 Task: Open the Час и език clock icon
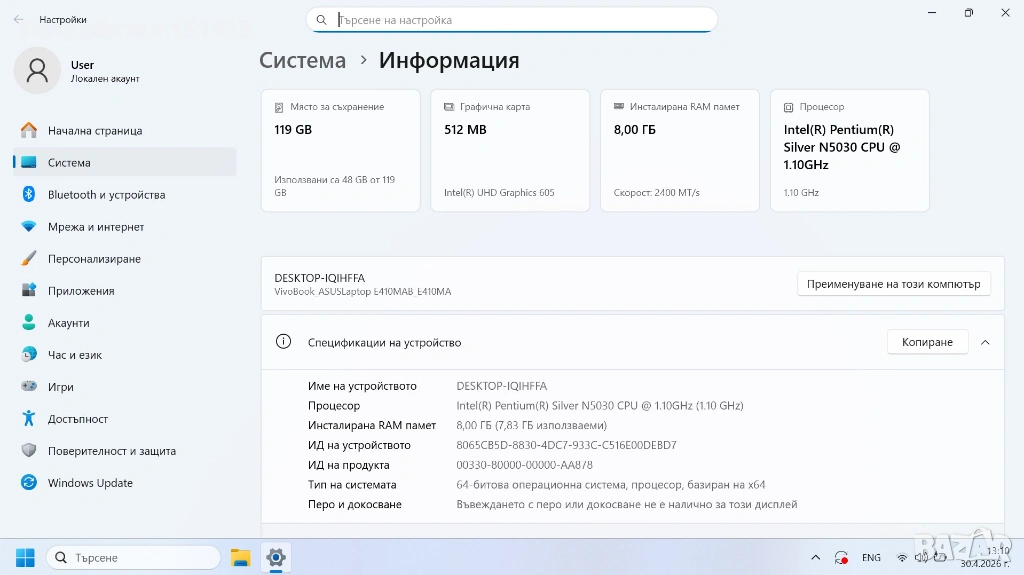(x=29, y=354)
